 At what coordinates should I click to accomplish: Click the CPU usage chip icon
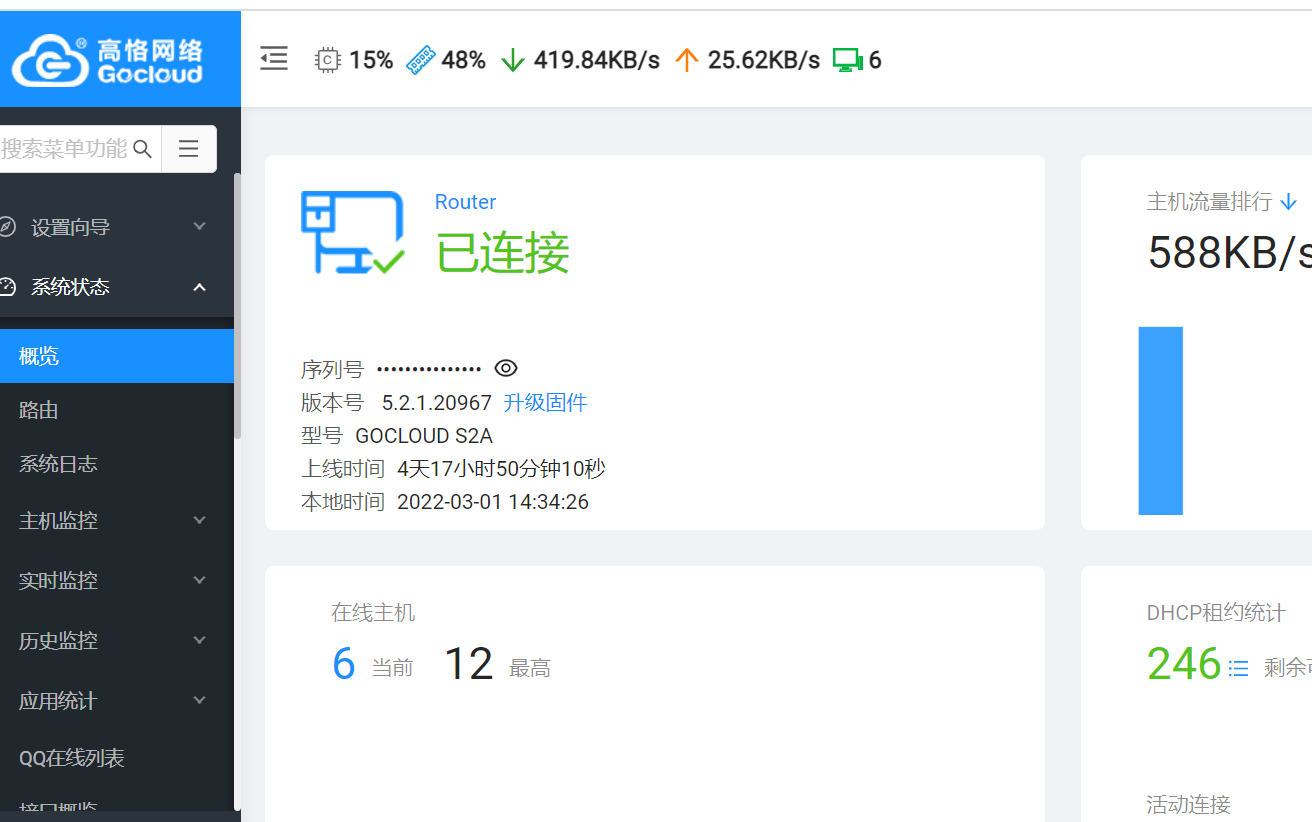[x=328, y=60]
